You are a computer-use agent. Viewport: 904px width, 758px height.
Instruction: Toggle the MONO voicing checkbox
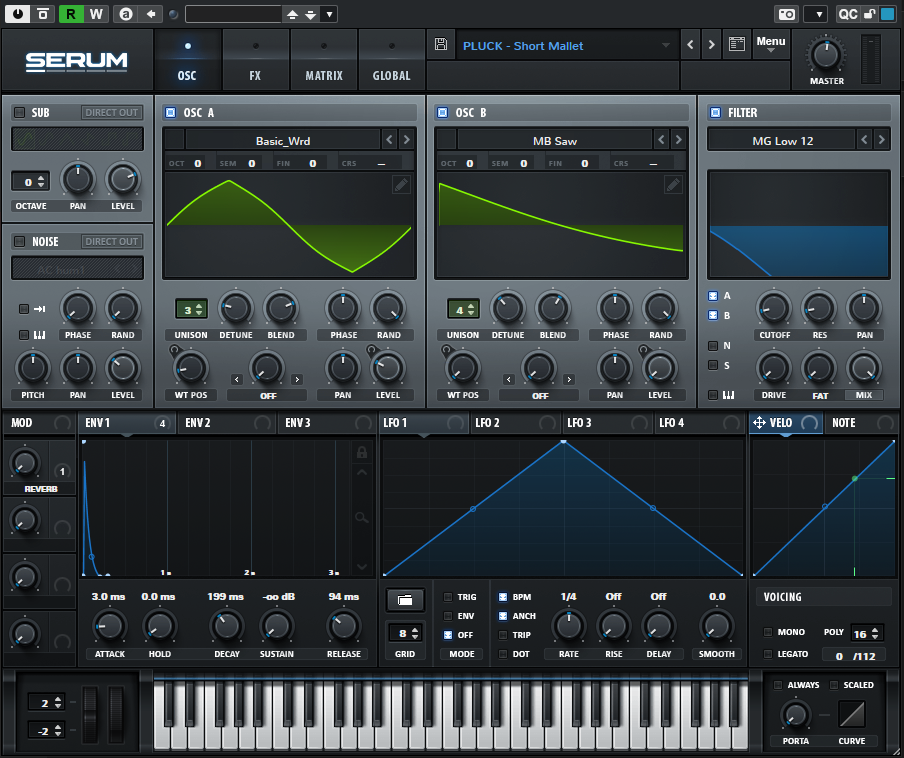768,632
